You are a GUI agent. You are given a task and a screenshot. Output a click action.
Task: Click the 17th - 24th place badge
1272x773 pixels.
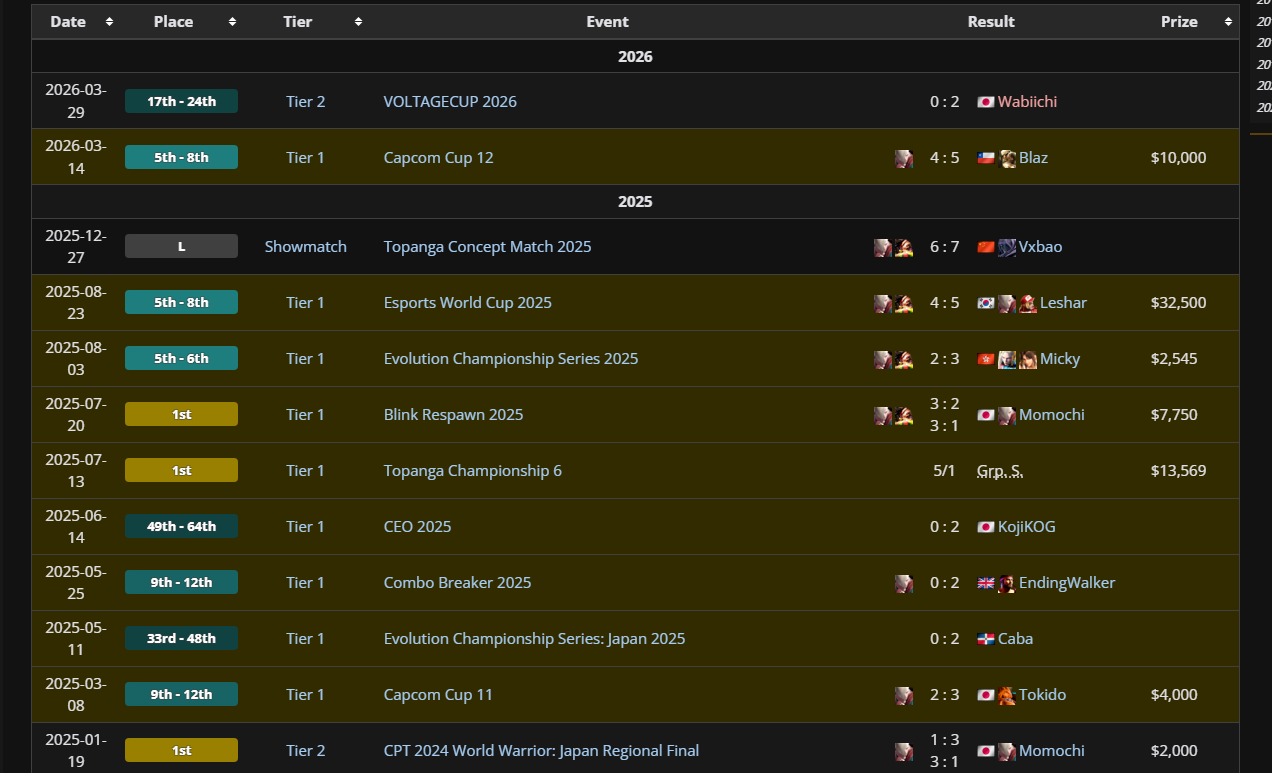pyautogui.click(x=181, y=101)
